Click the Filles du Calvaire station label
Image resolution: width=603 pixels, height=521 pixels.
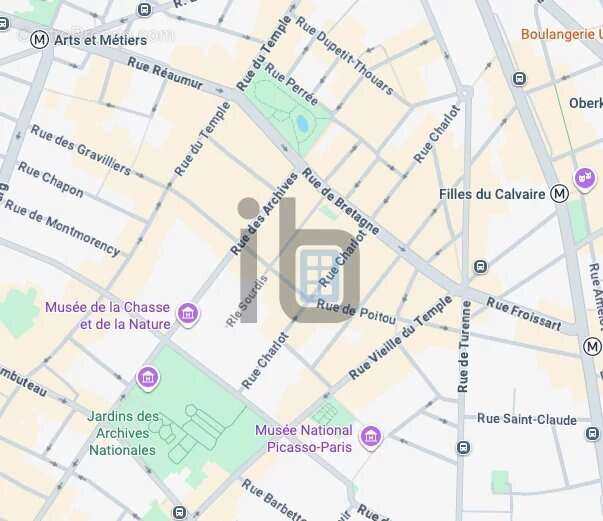click(492, 194)
